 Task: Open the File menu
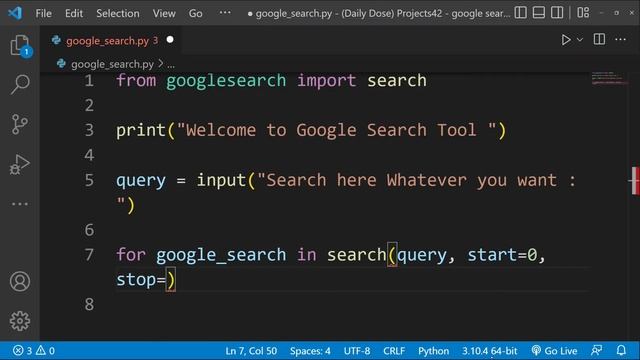tap(43, 13)
